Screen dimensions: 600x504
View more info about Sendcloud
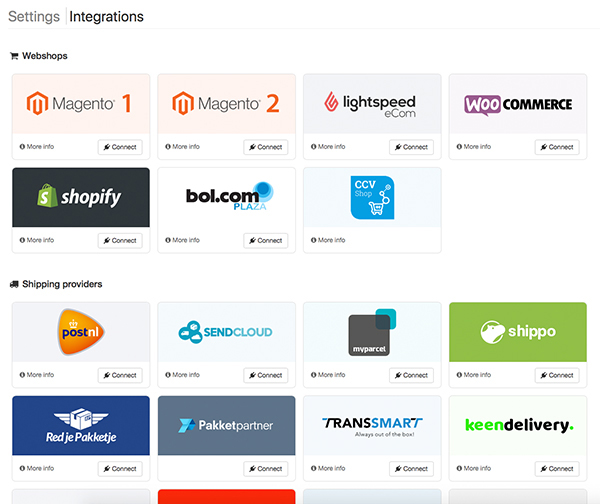click(183, 375)
